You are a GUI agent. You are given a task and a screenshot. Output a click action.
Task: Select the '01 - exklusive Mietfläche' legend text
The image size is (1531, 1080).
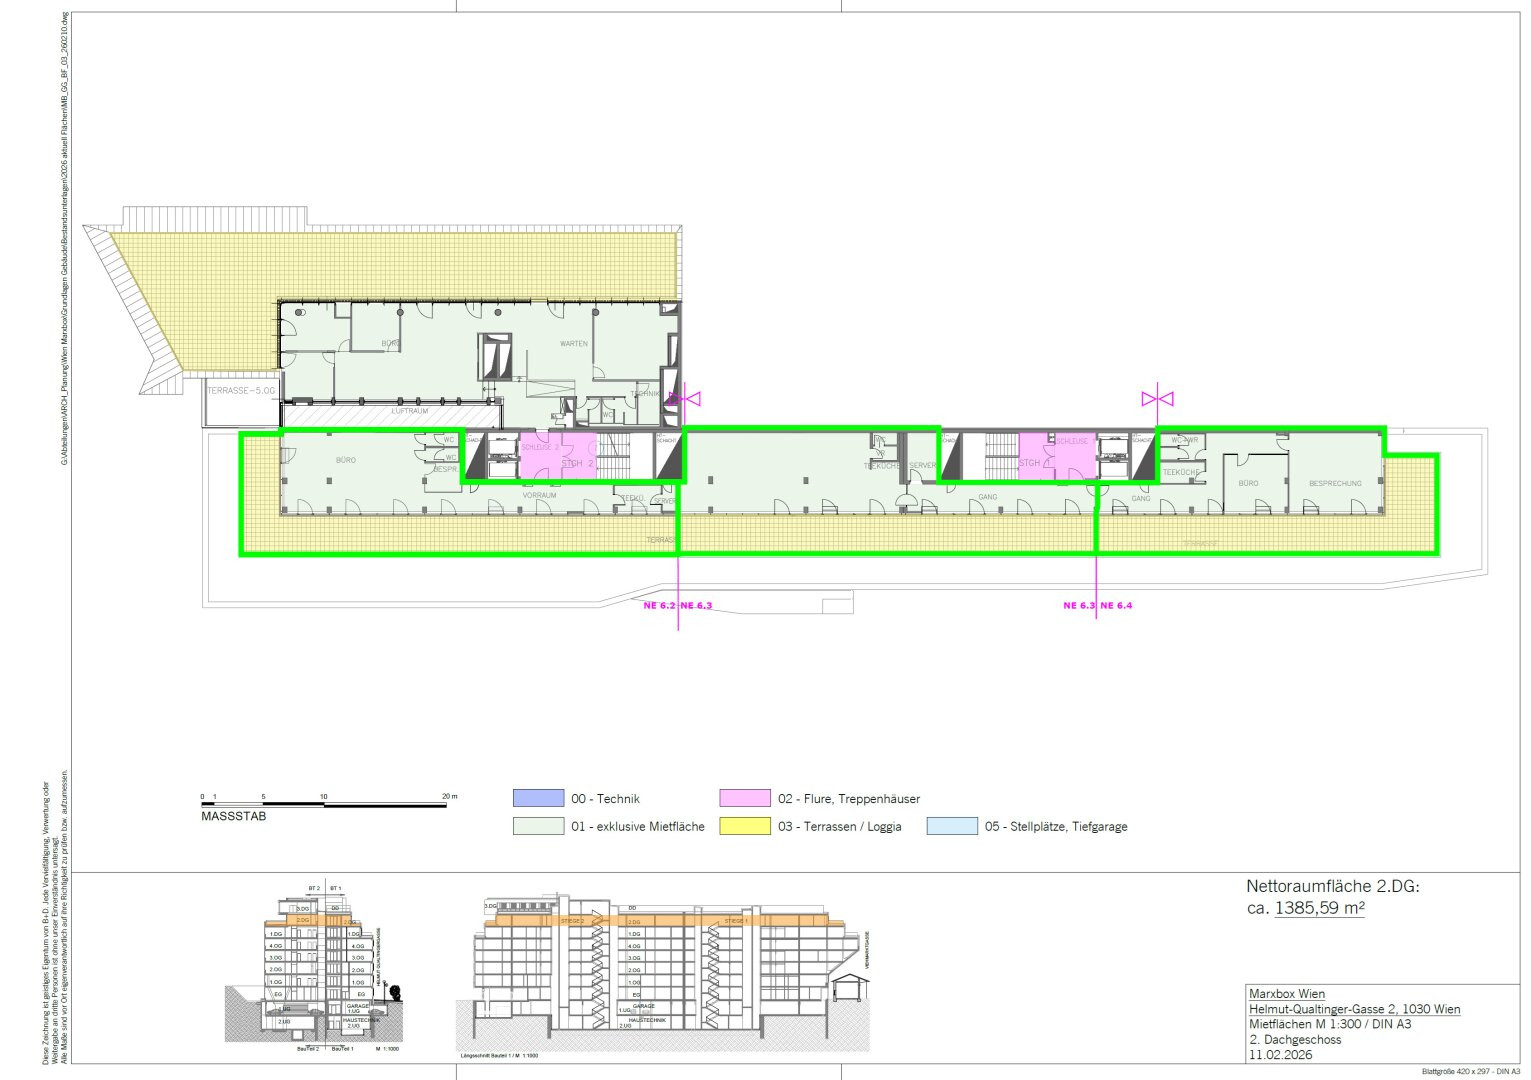[638, 827]
